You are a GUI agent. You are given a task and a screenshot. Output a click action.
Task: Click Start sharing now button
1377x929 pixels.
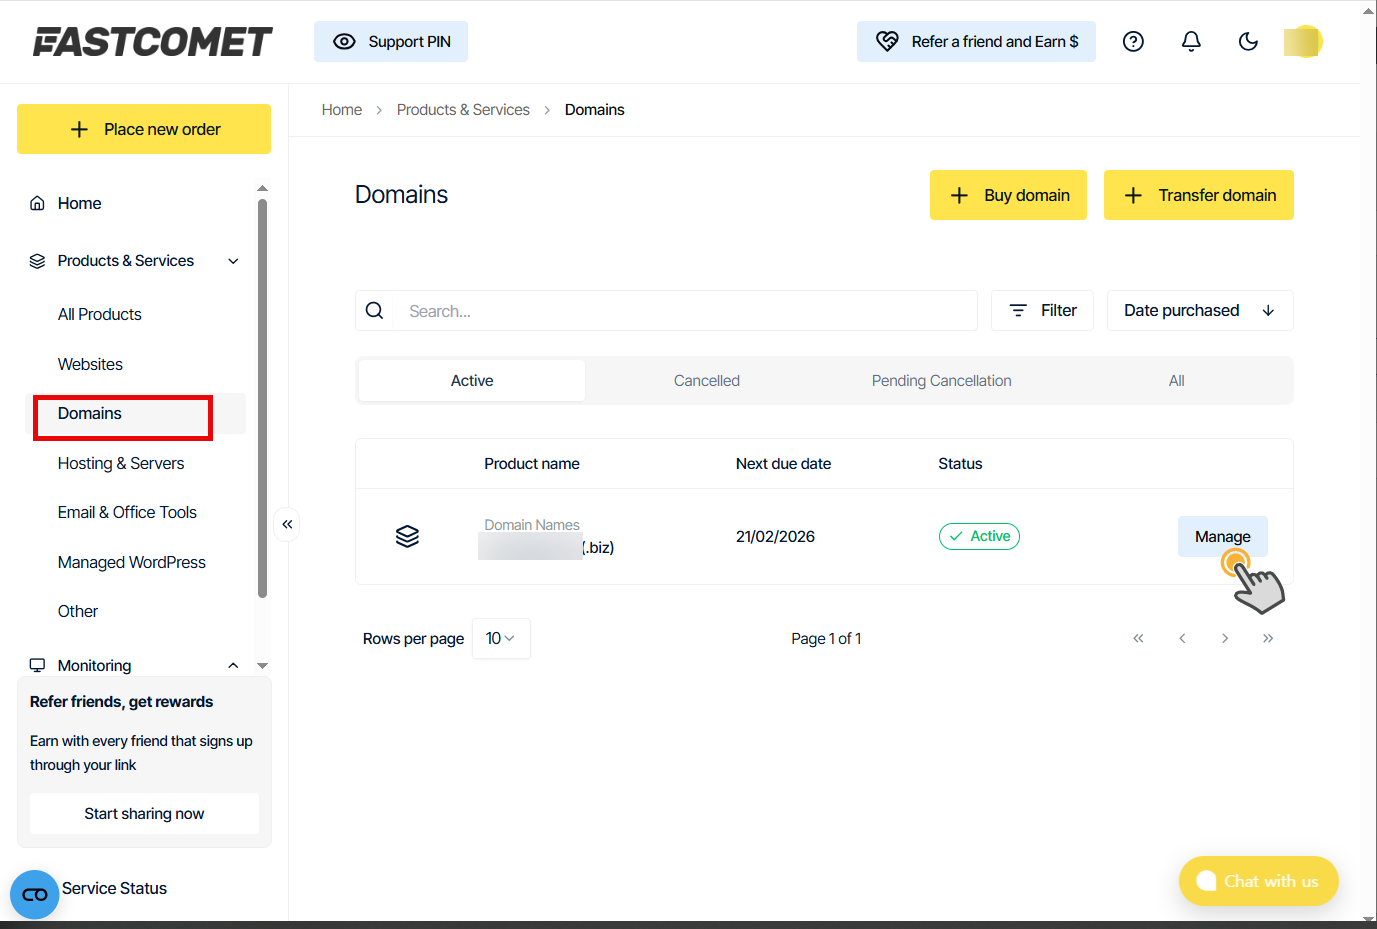pos(144,813)
